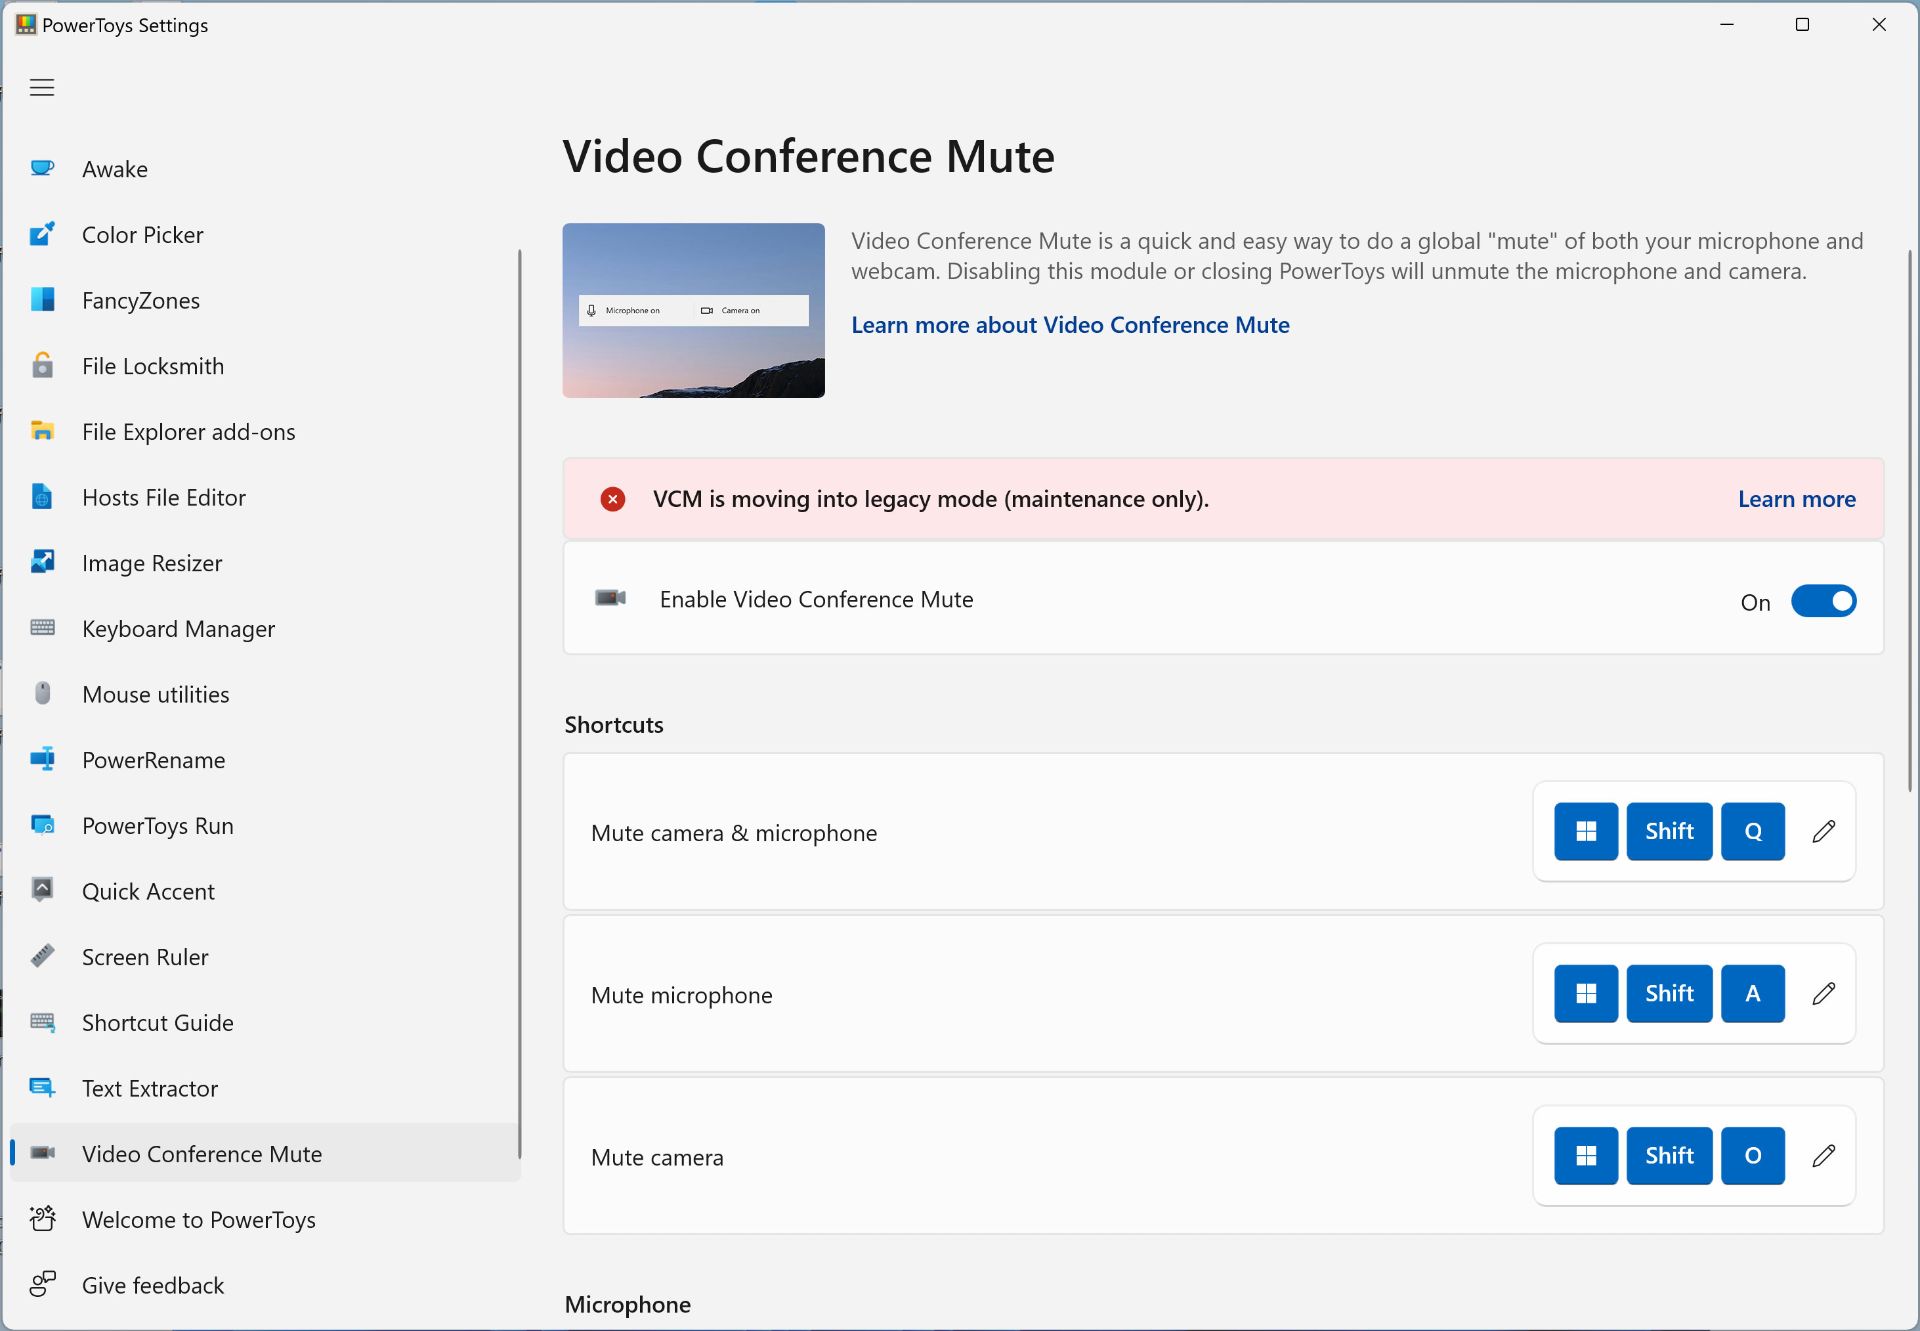
Task: Click the FancyZones sidebar icon
Action: [x=42, y=300]
